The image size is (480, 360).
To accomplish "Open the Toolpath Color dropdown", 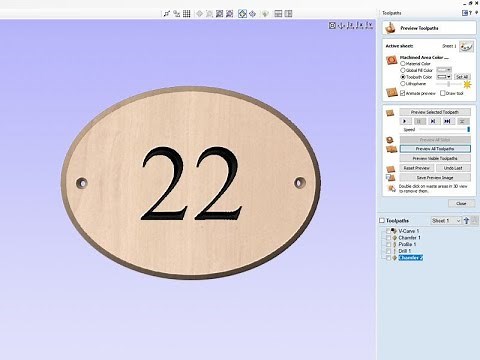I will (x=444, y=77).
